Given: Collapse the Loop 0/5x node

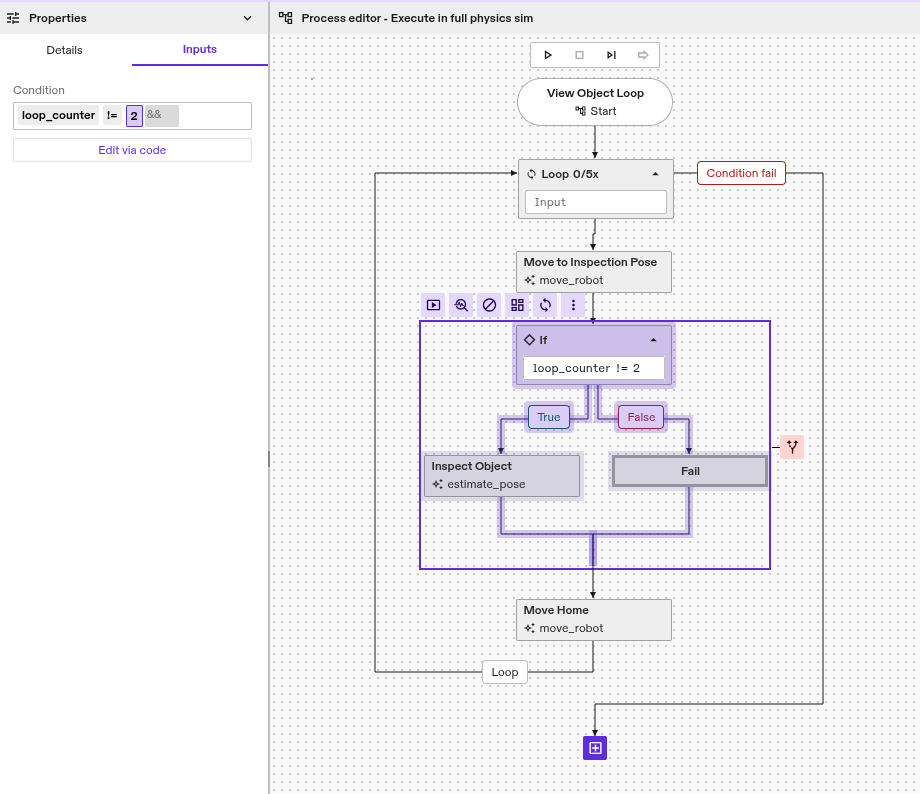Looking at the screenshot, I should pos(655,174).
